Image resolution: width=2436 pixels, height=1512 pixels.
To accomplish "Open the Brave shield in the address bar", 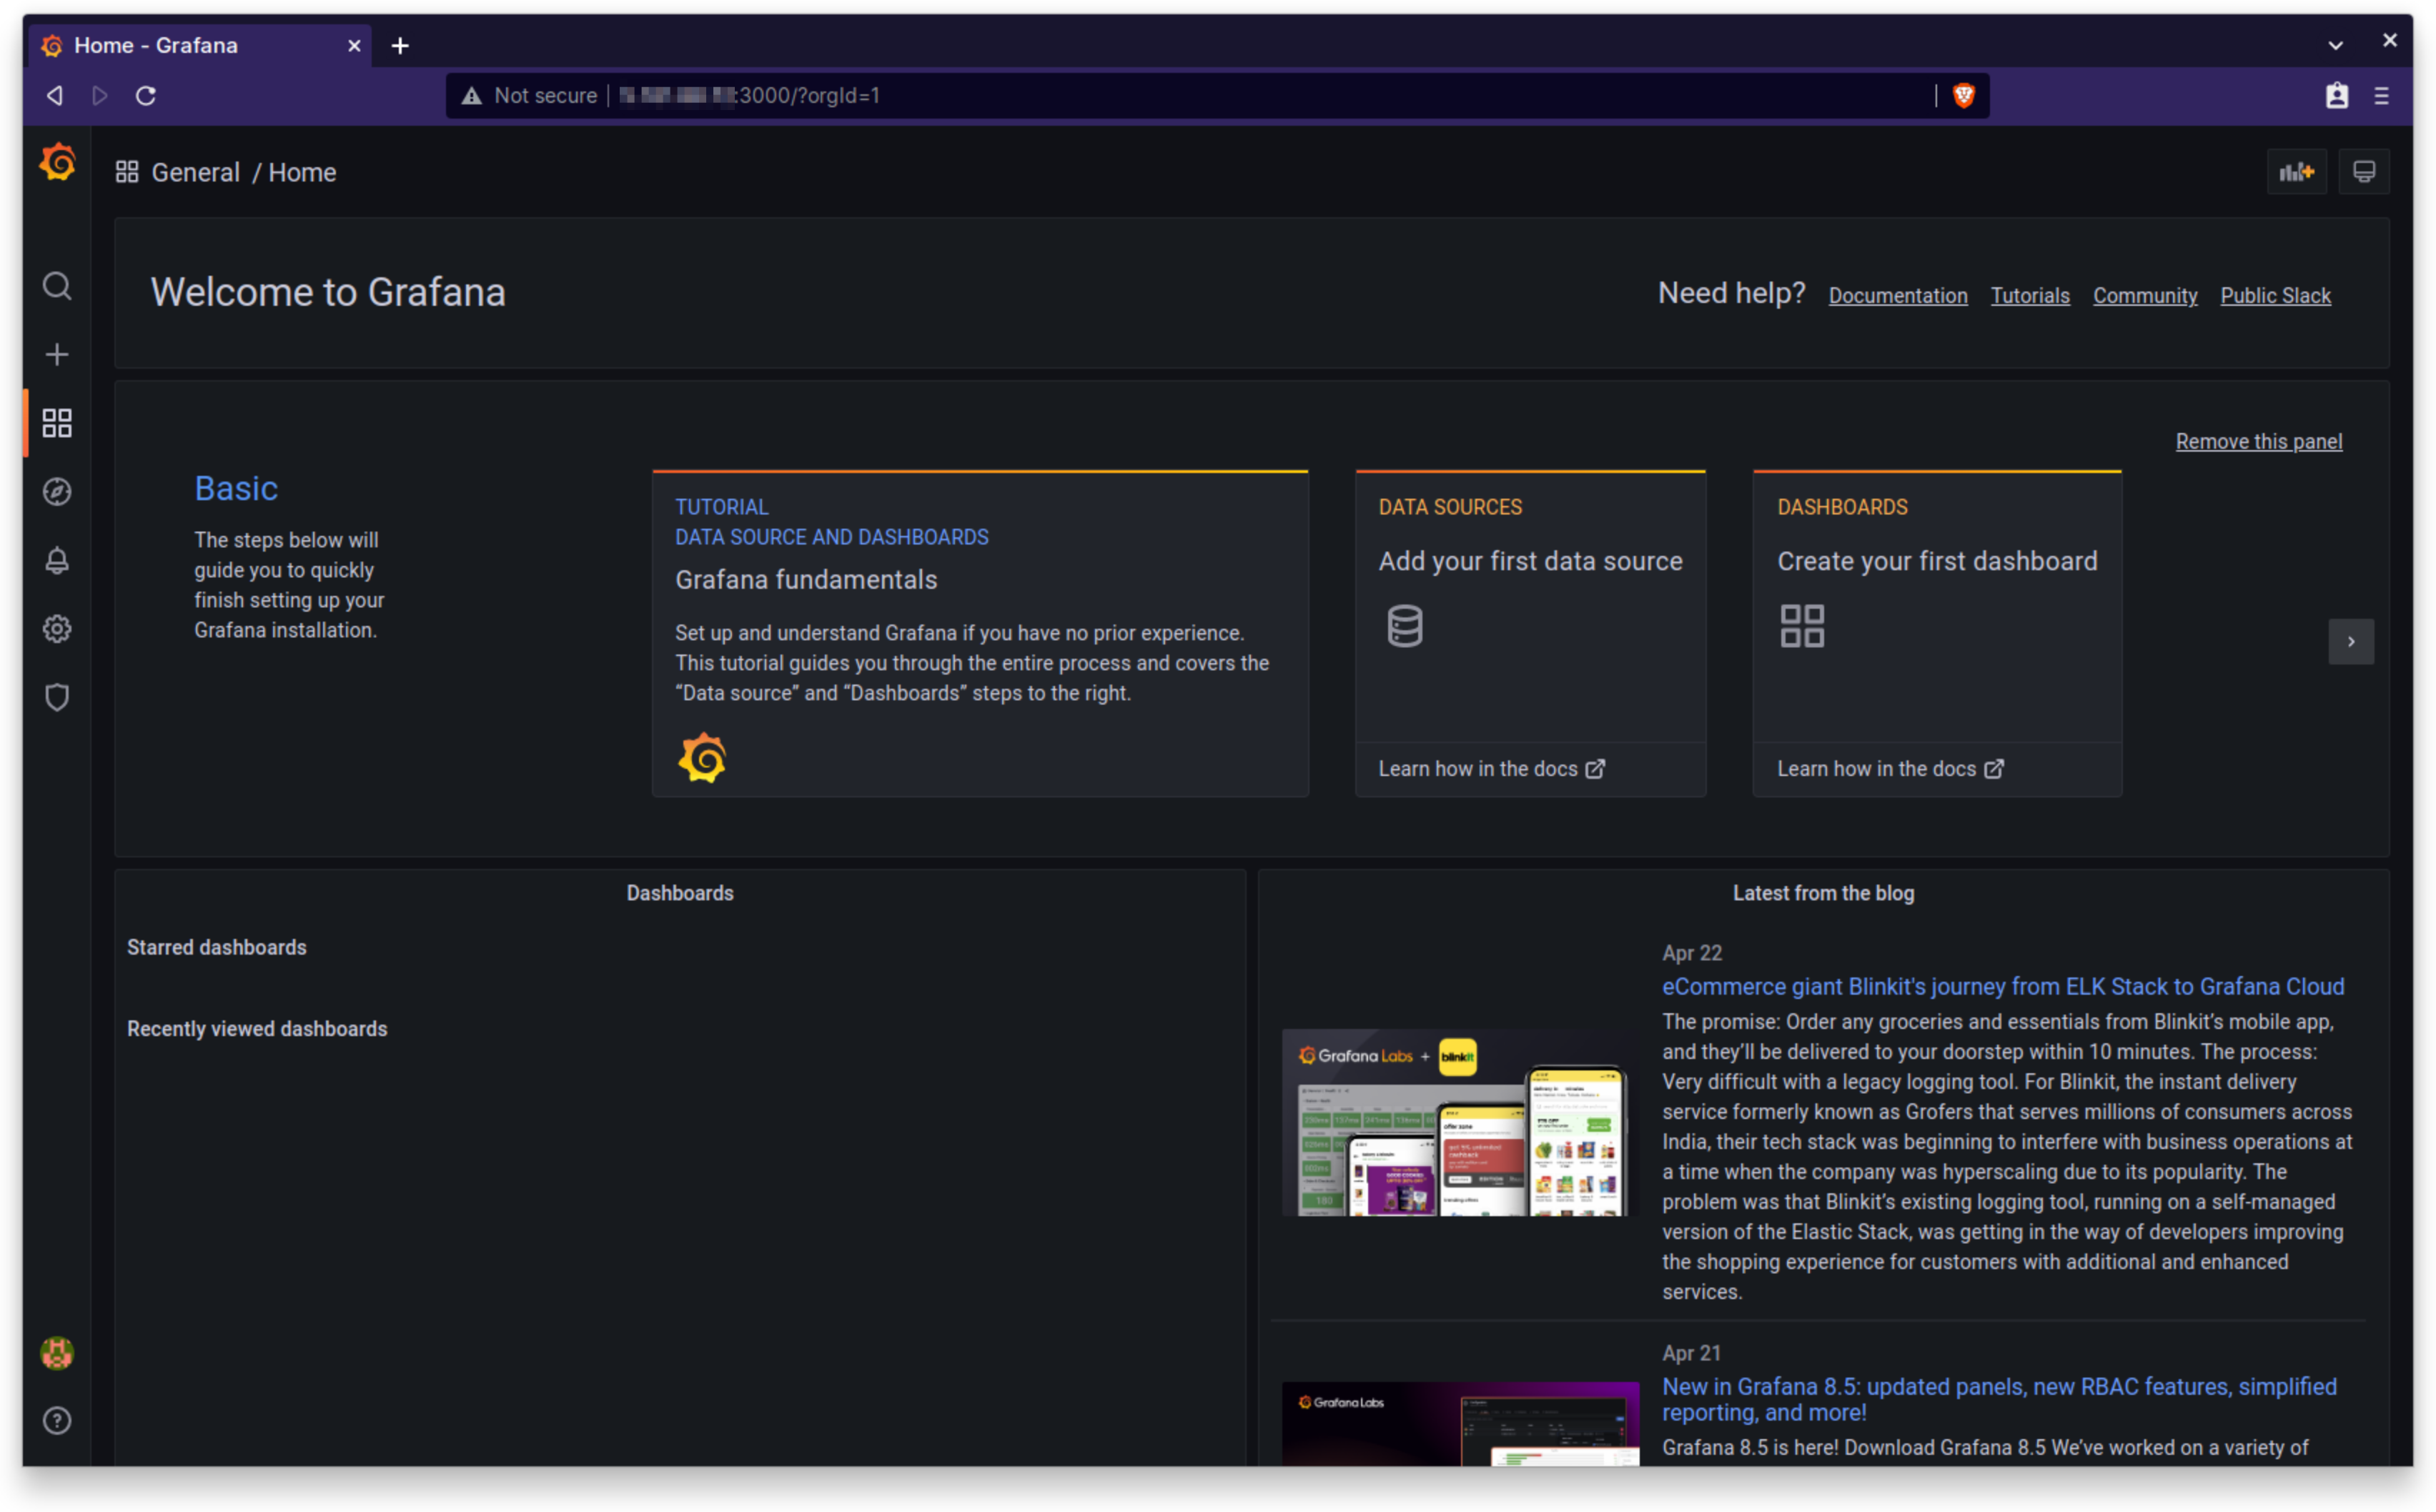I will coord(1963,95).
